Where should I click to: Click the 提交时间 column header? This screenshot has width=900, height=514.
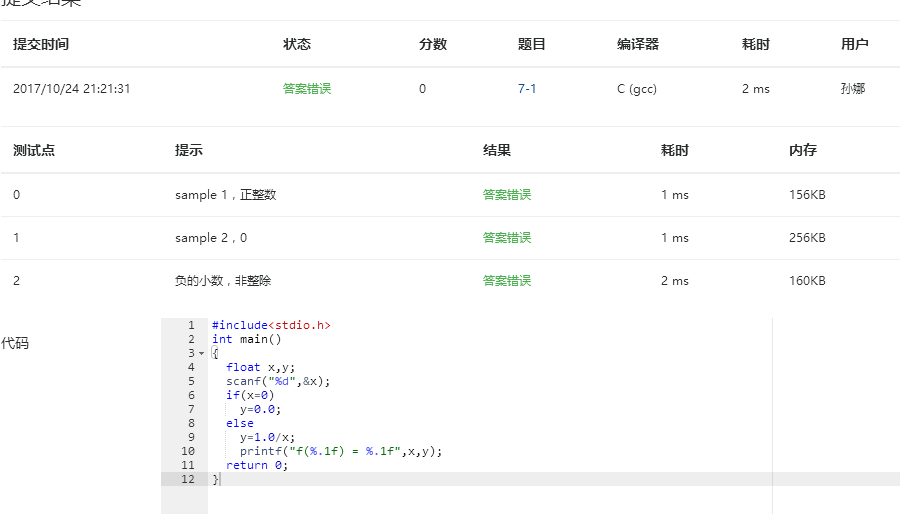click(x=41, y=44)
